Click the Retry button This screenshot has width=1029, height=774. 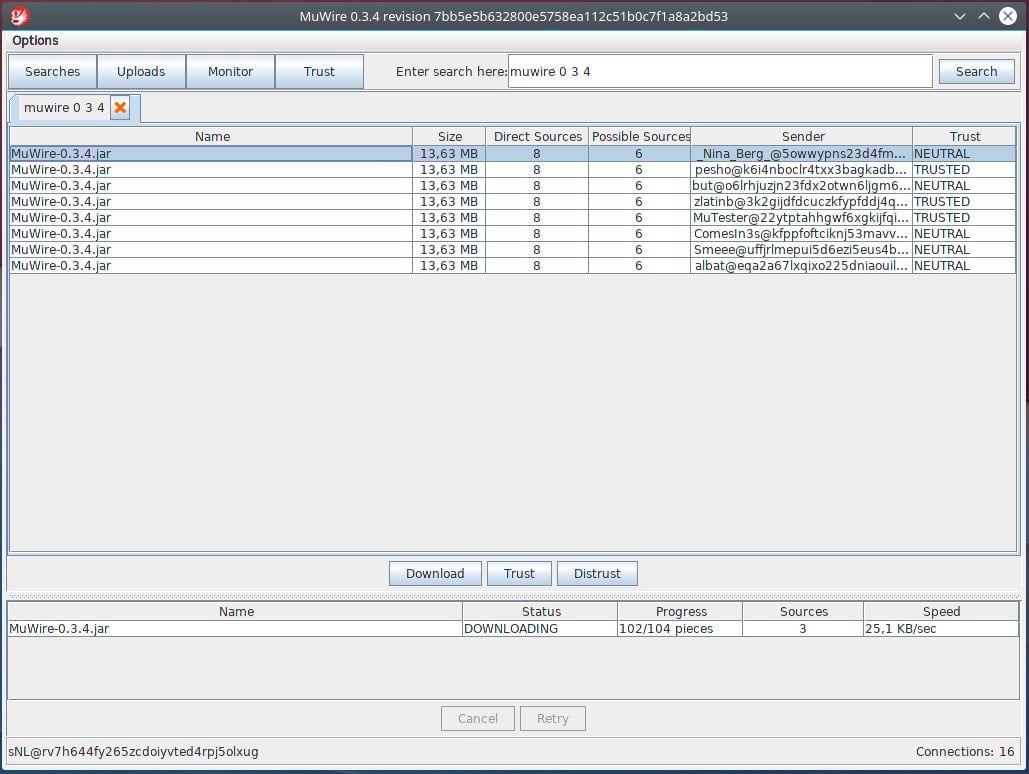[553, 718]
